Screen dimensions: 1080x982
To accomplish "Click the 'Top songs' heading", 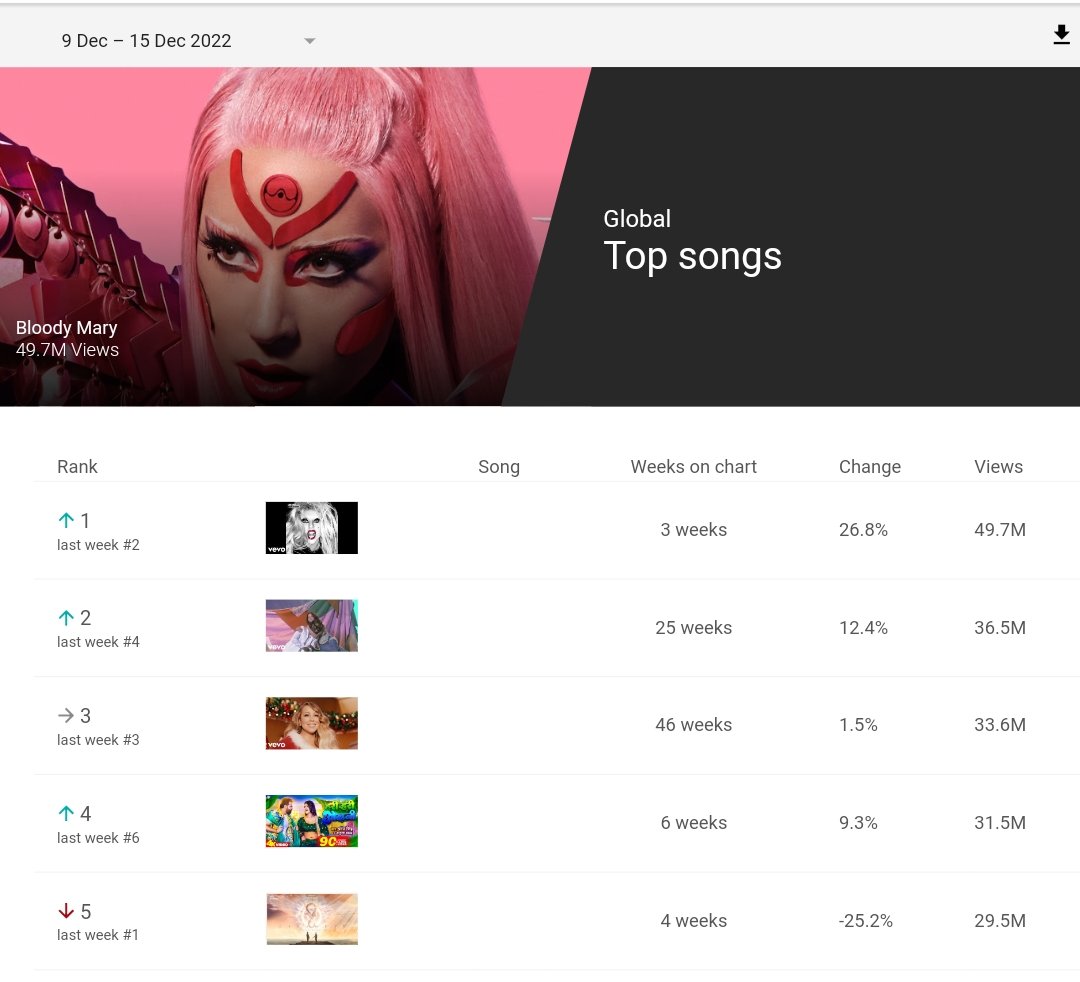I will 692,256.
